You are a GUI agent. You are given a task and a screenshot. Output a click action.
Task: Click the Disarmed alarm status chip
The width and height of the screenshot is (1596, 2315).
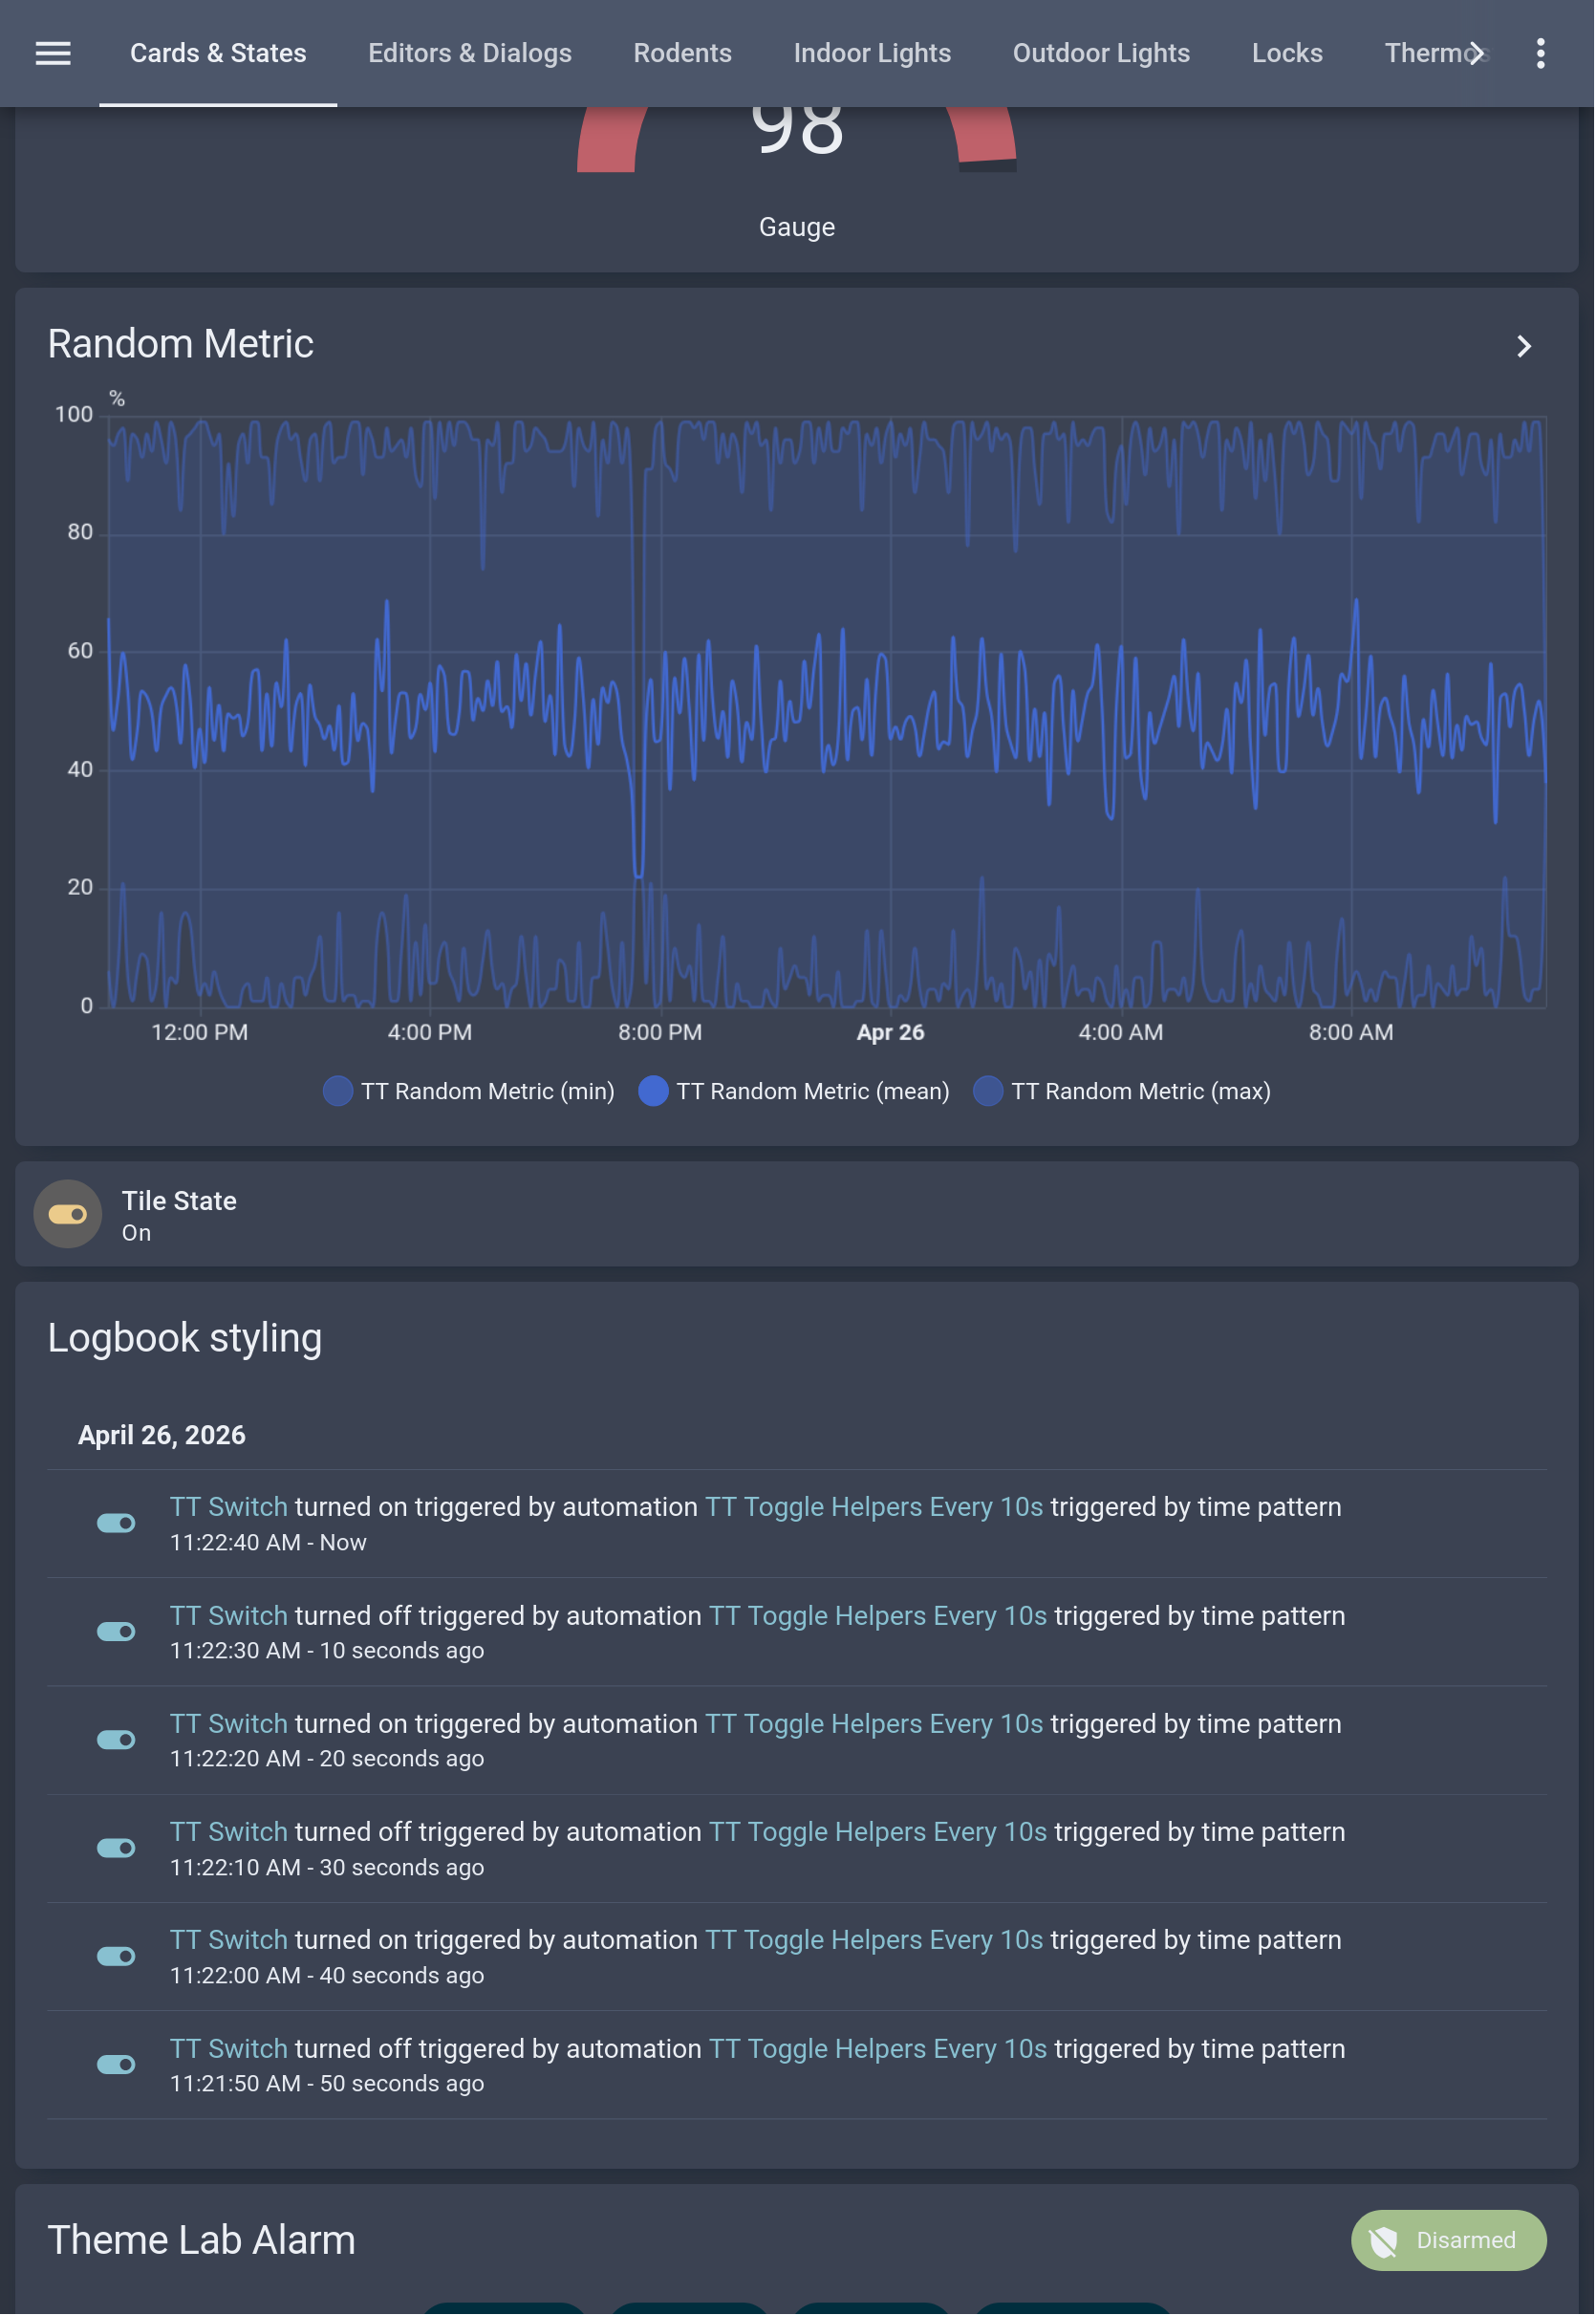pyautogui.click(x=1450, y=2241)
